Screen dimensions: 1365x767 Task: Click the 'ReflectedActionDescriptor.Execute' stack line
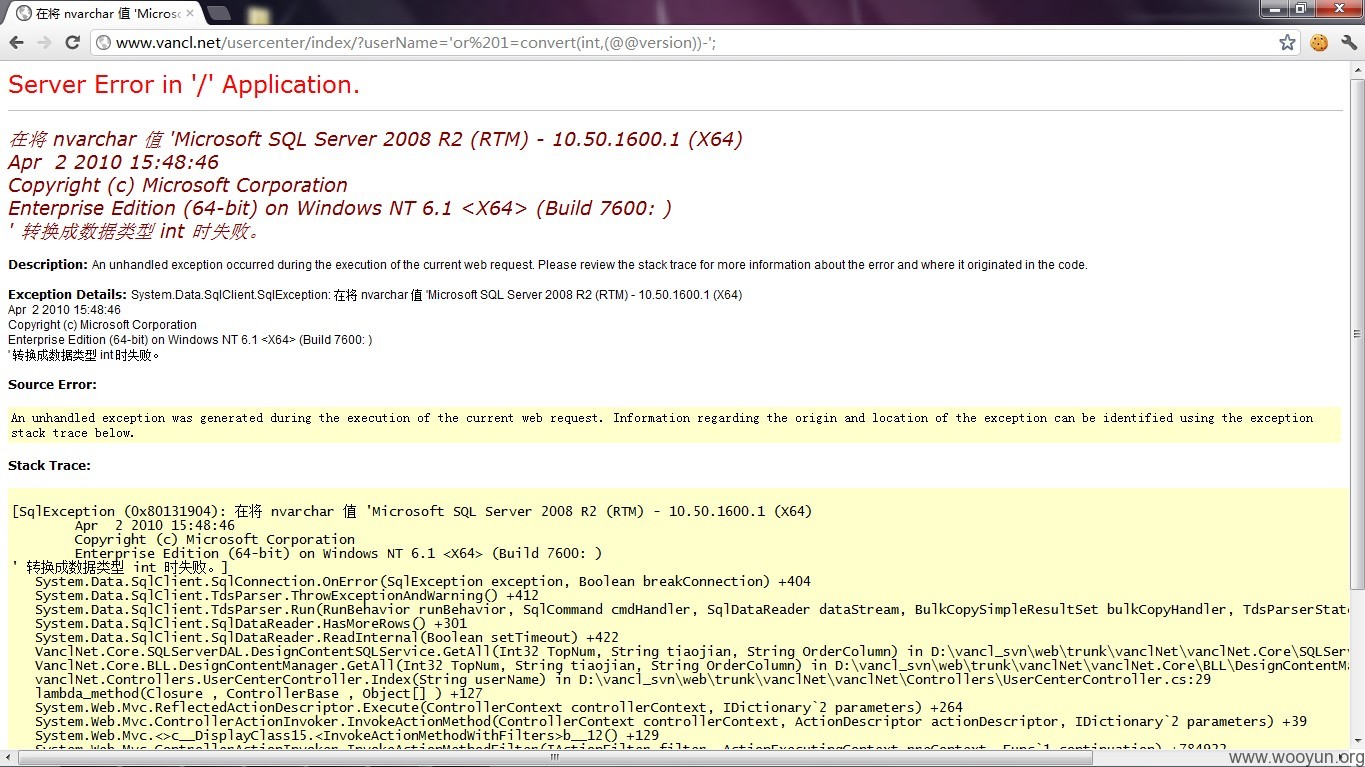tap(499, 707)
